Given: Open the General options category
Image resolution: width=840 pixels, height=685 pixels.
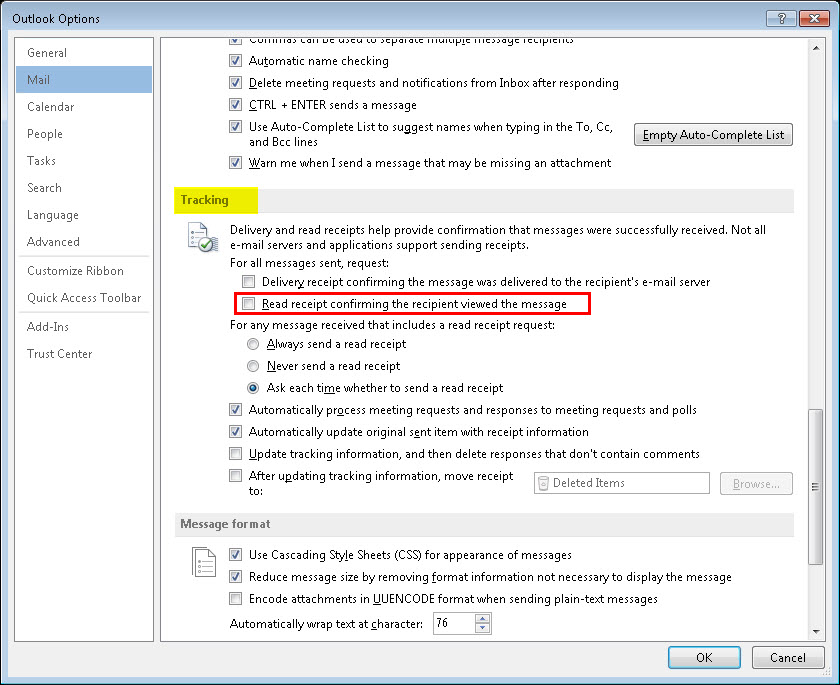Looking at the screenshot, I should coord(84,52).
